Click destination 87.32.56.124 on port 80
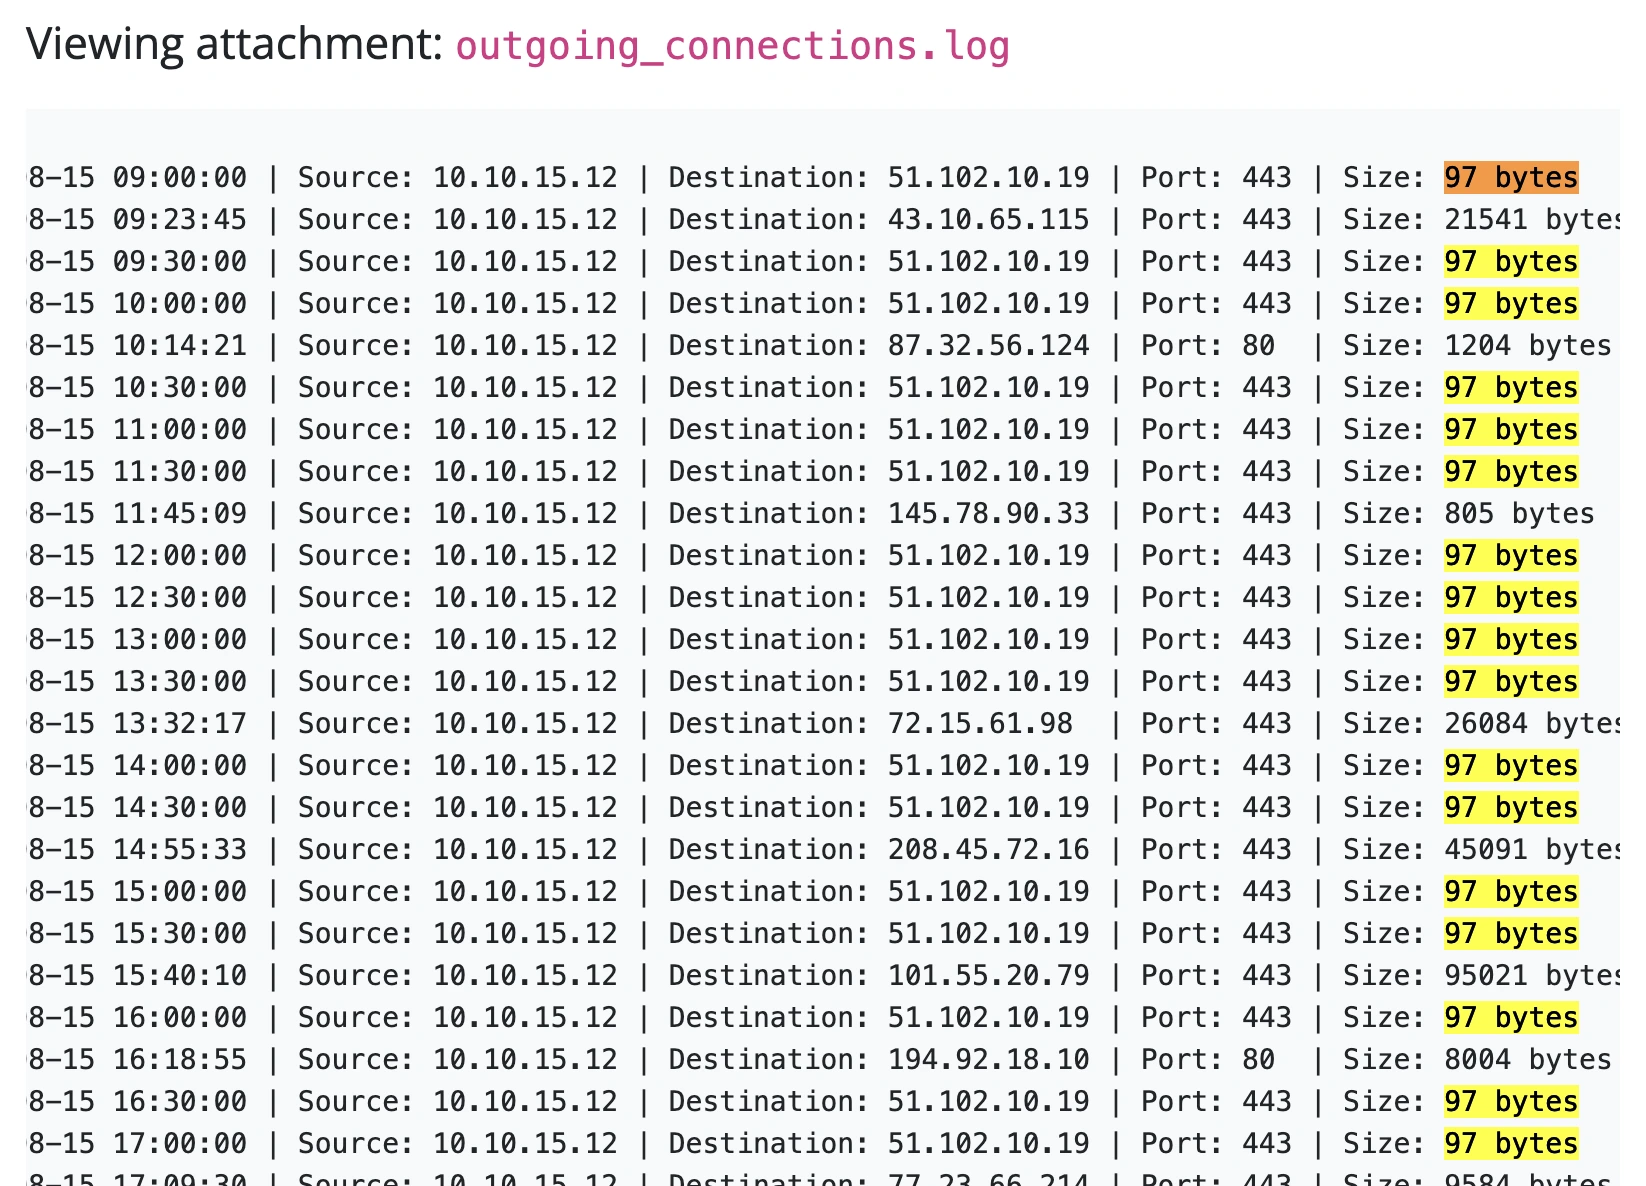Screen dimensions: 1646x1186 988,346
